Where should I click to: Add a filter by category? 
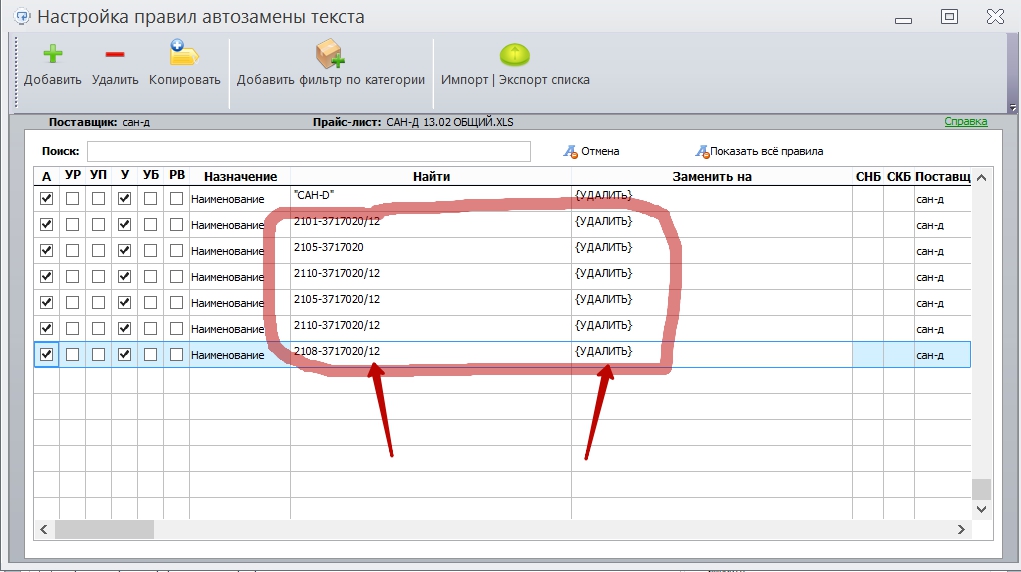(330, 64)
